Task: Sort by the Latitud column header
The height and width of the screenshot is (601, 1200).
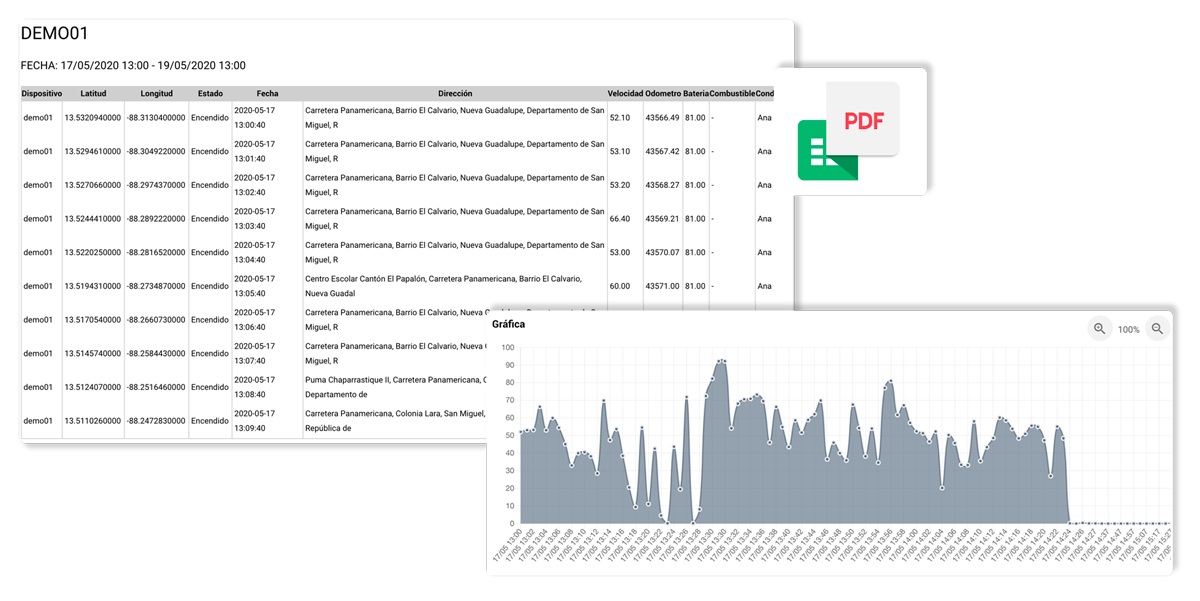Action: (93, 94)
